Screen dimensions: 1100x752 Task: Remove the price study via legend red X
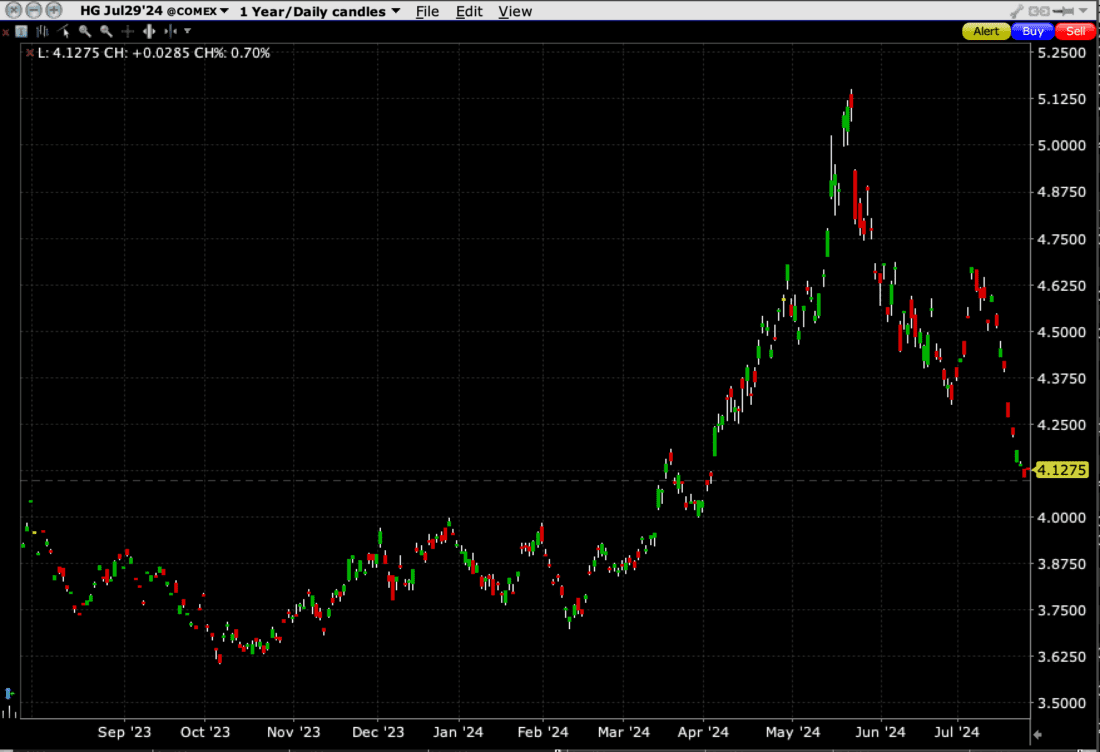click(x=29, y=52)
